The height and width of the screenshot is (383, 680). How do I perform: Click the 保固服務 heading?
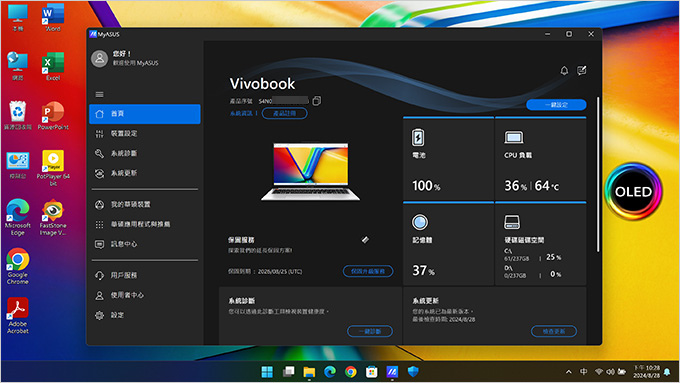(x=241, y=240)
